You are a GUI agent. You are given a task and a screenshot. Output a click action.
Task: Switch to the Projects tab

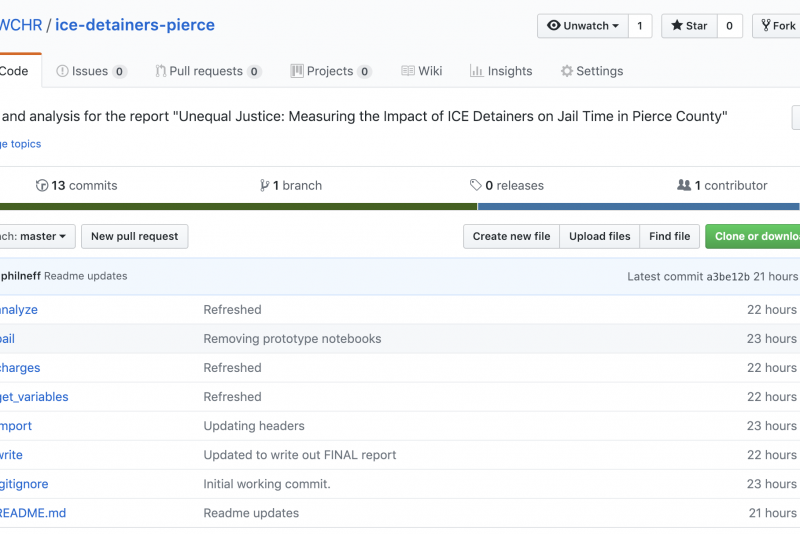331,71
